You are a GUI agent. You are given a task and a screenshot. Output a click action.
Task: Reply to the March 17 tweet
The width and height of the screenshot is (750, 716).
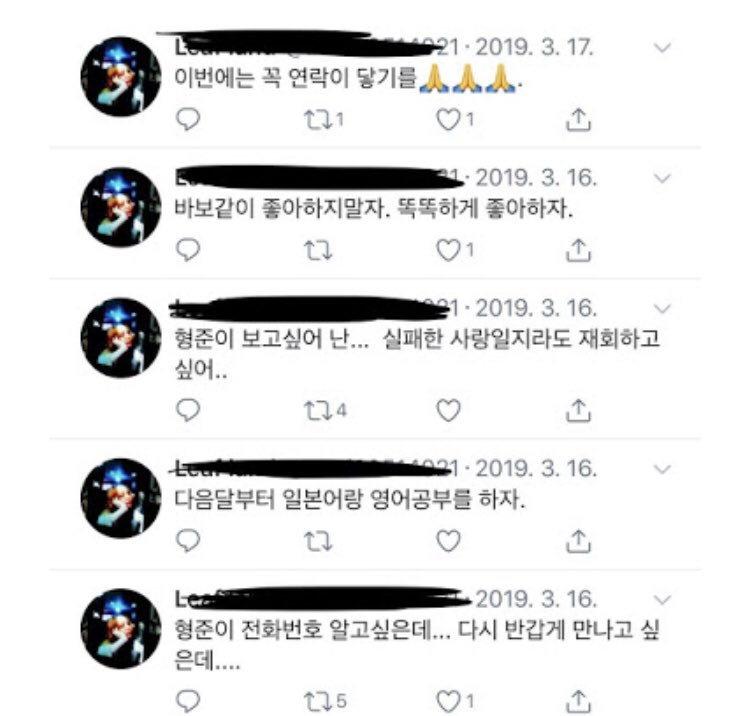tap(188, 119)
